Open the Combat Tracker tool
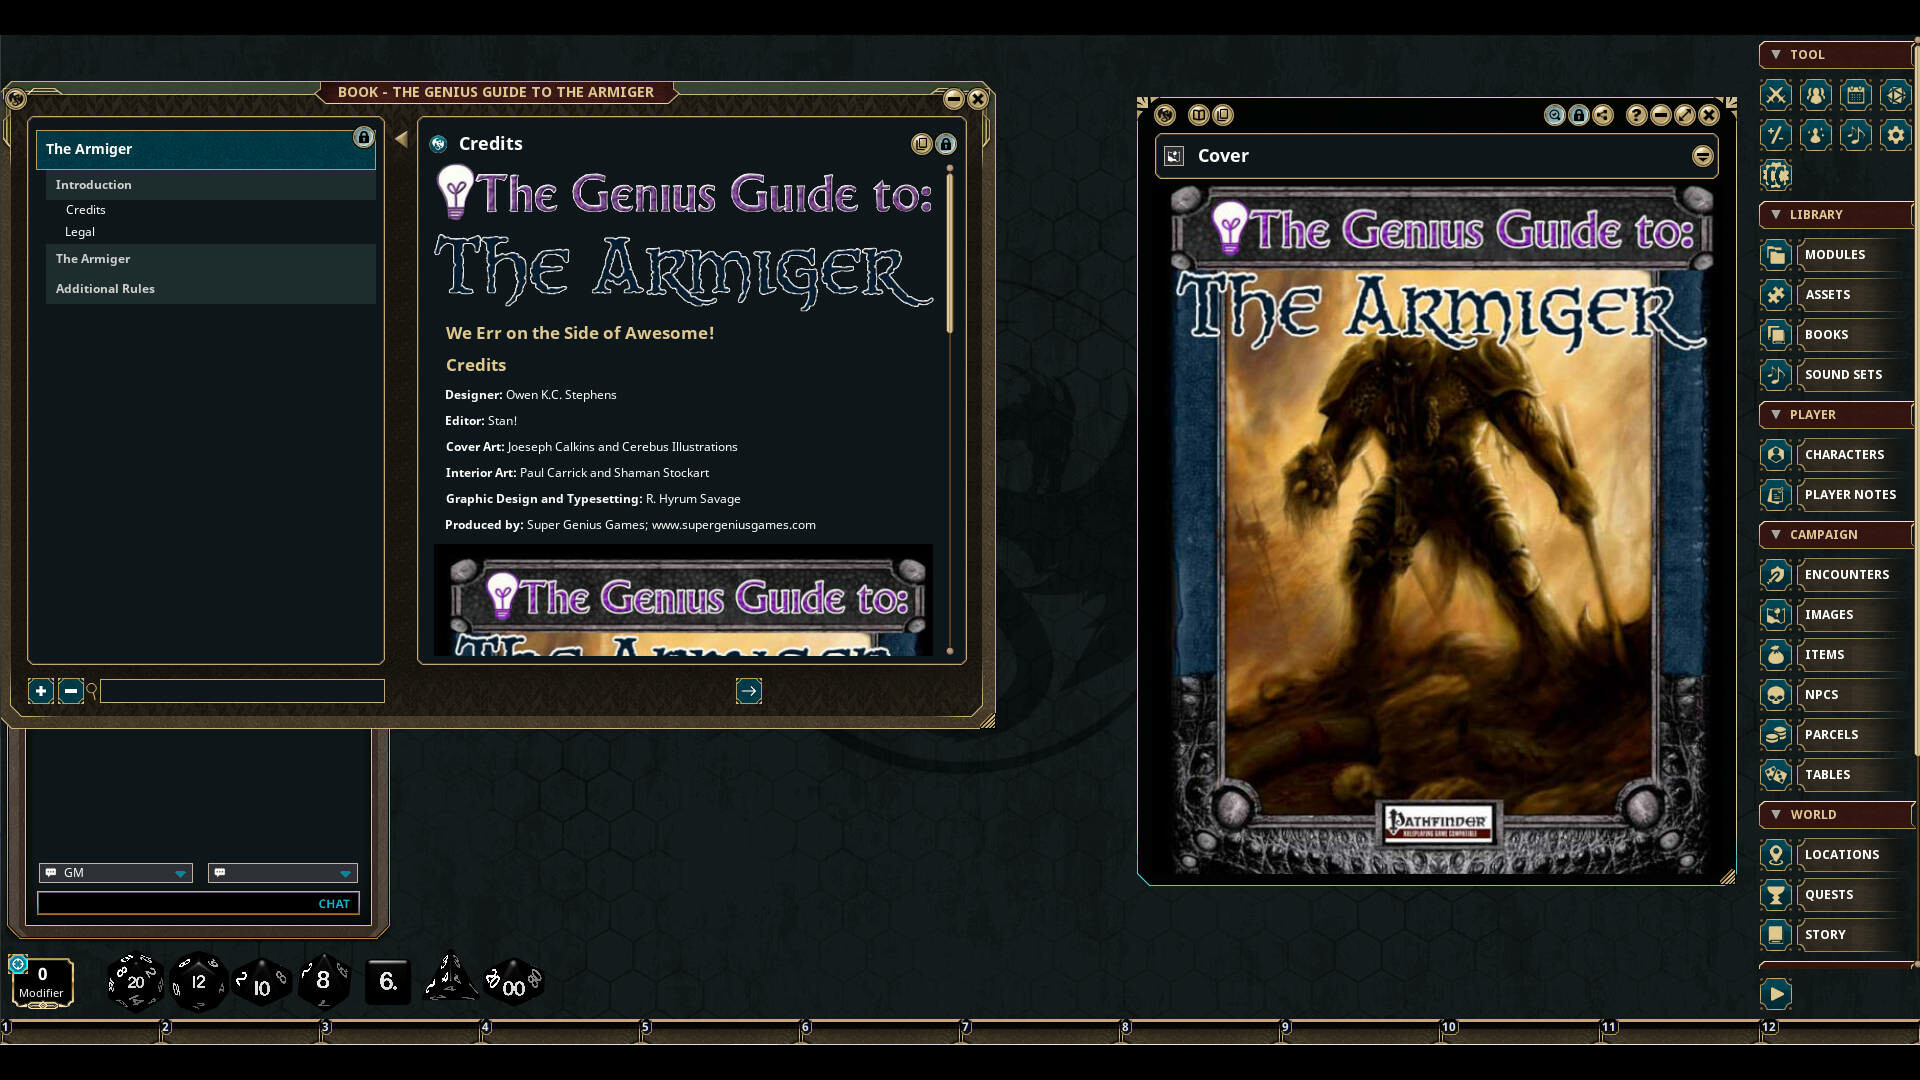The width and height of the screenshot is (1920, 1080). point(1775,95)
